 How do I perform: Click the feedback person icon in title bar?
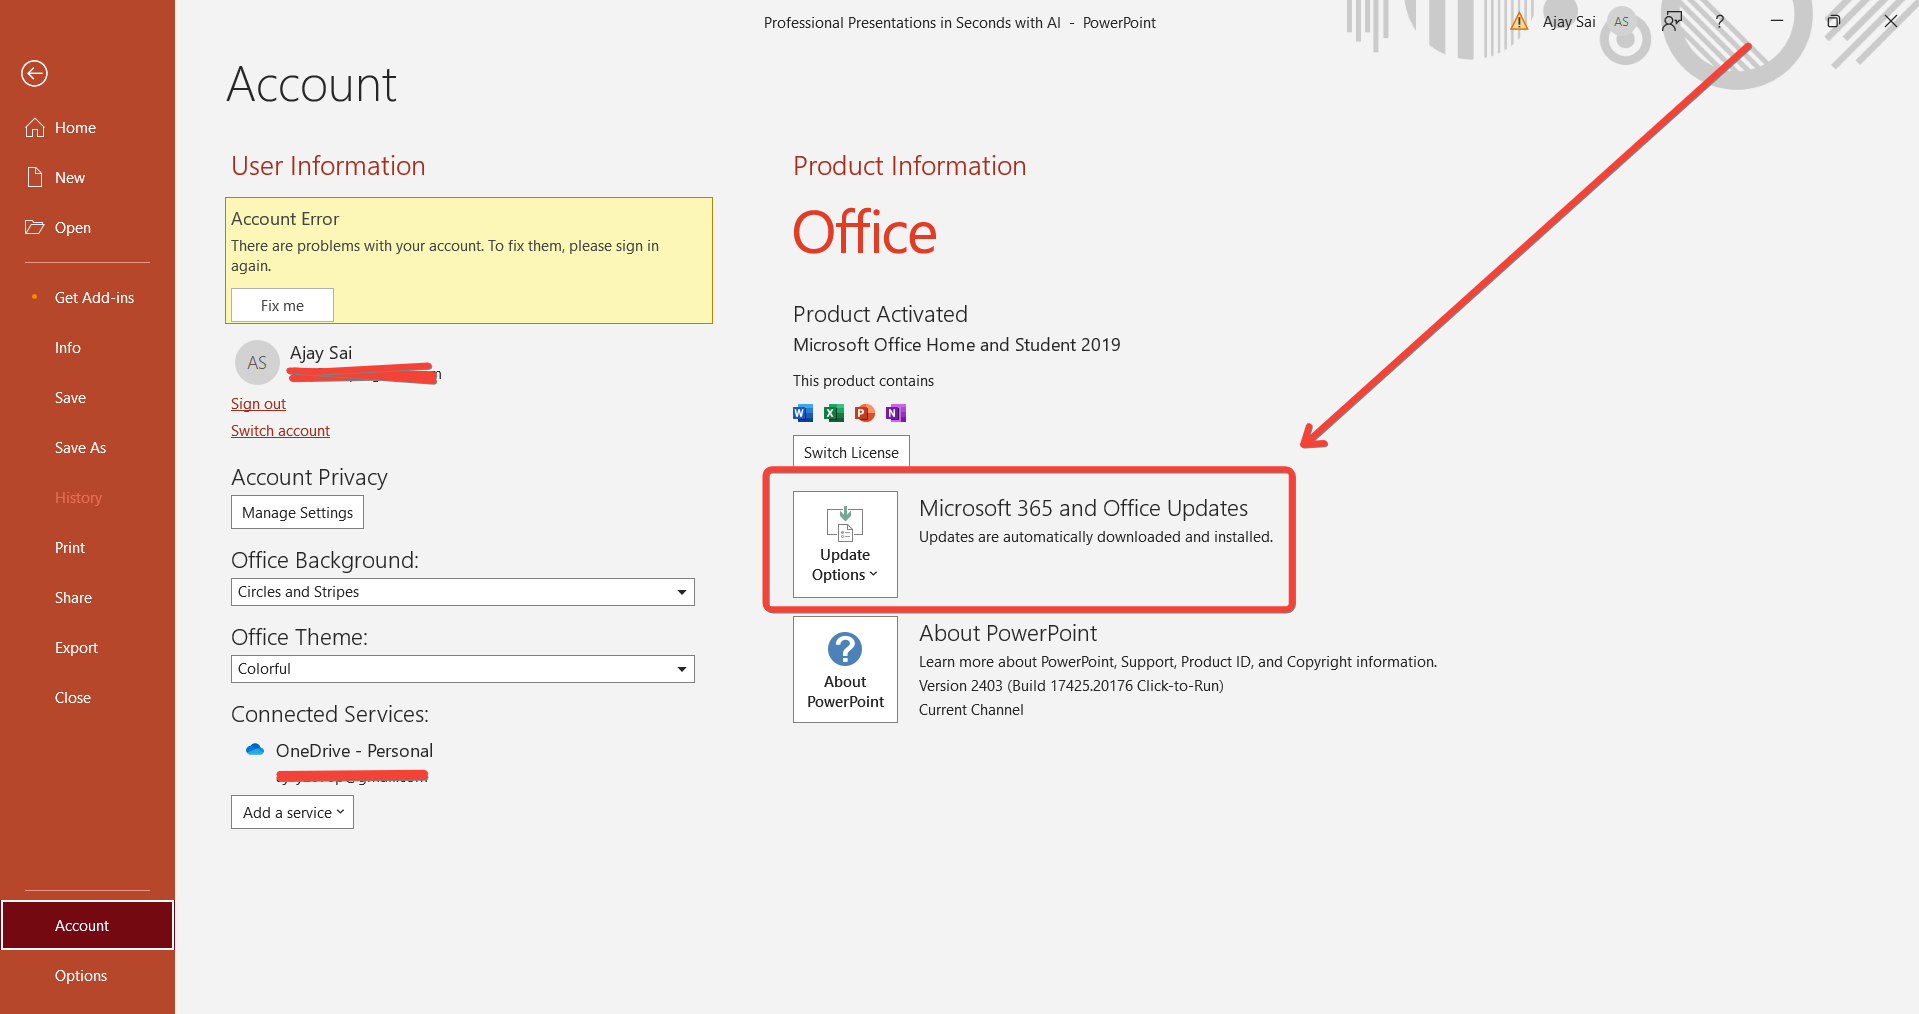pyautogui.click(x=1672, y=21)
